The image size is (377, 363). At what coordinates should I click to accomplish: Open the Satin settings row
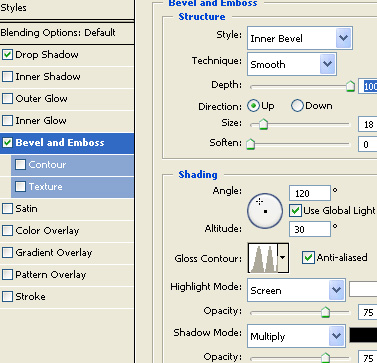(x=67, y=209)
